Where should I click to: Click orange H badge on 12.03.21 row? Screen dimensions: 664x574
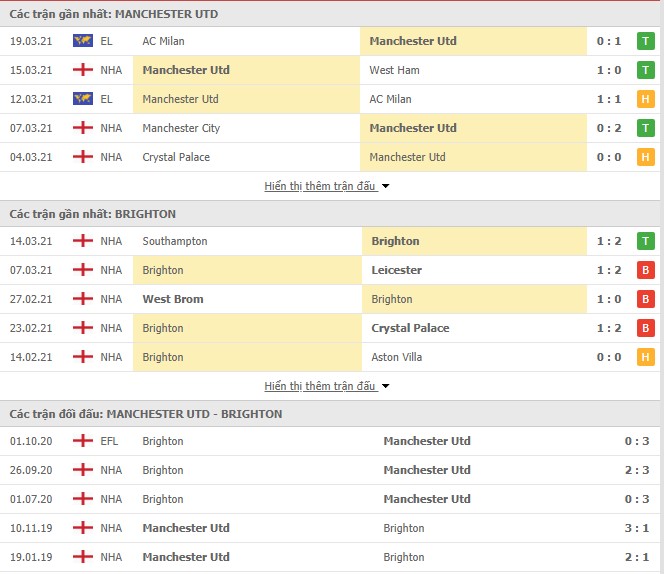point(645,99)
